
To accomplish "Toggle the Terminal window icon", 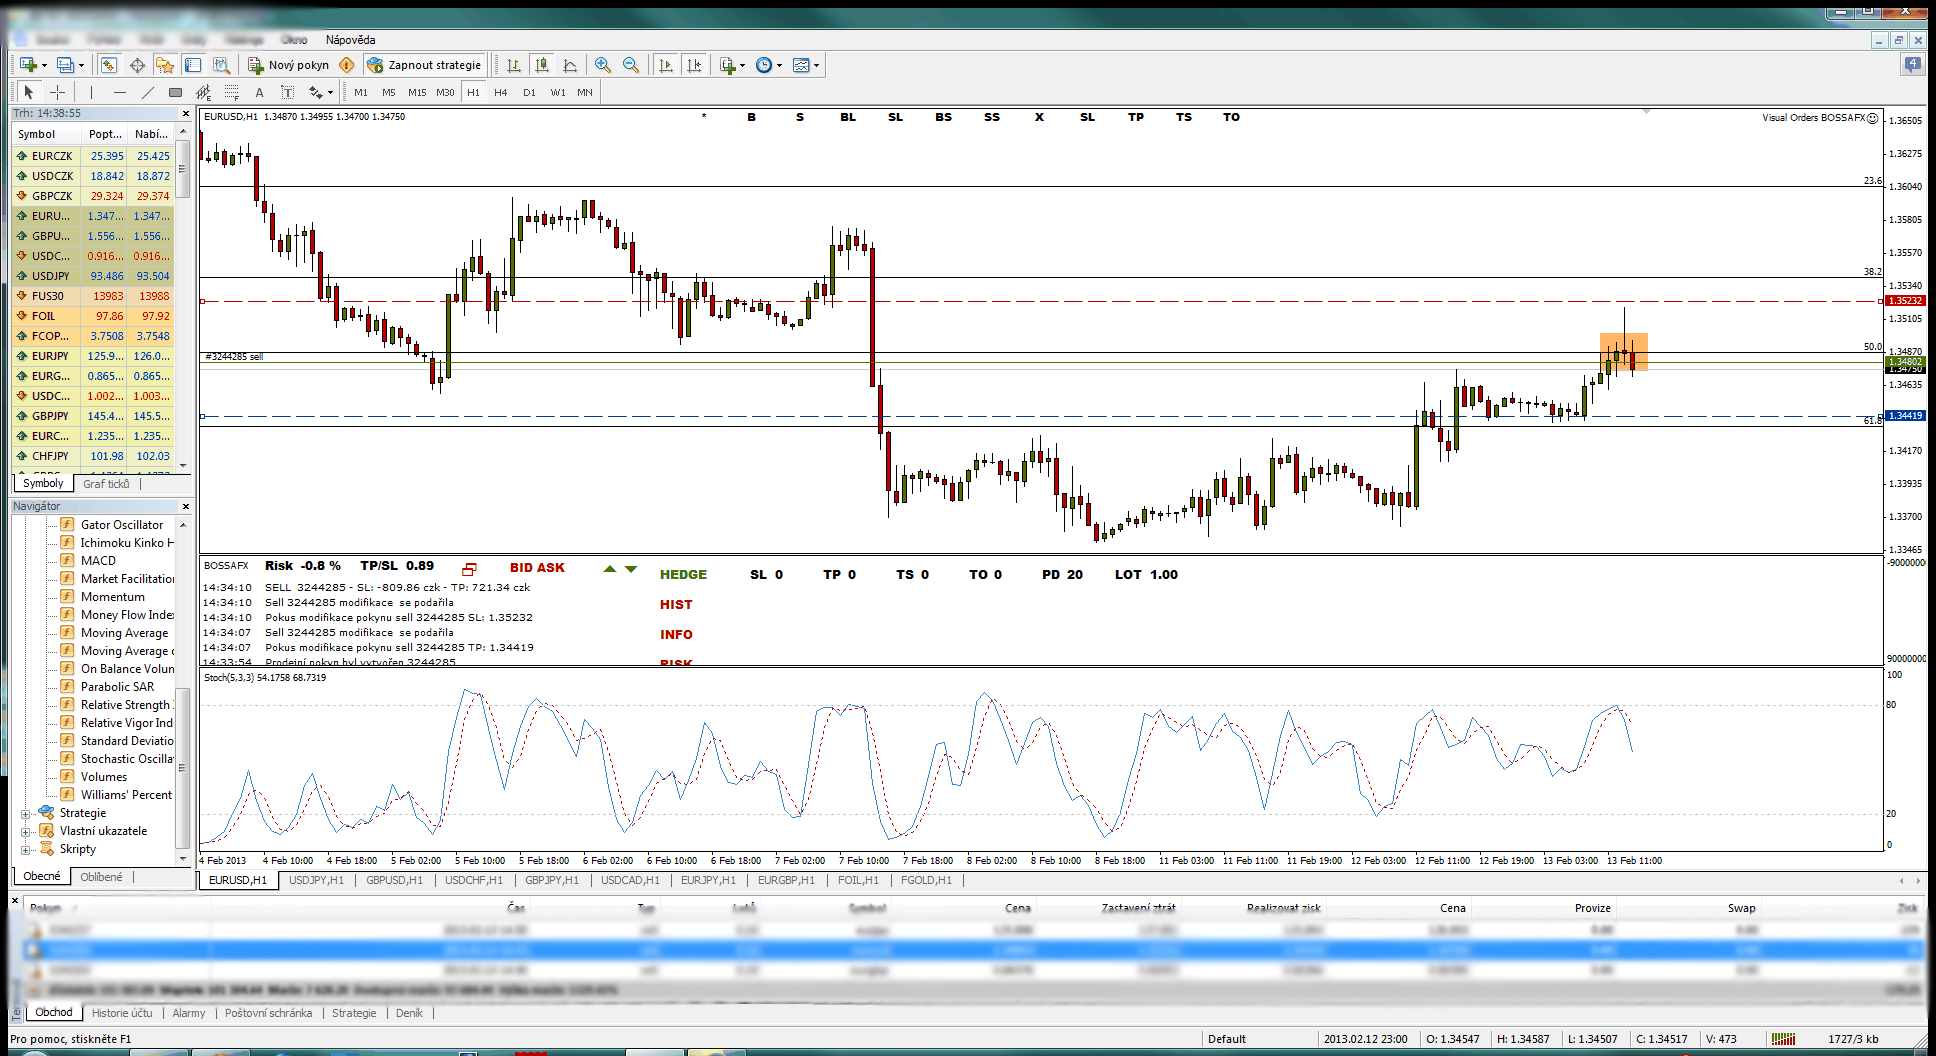I will [x=193, y=65].
